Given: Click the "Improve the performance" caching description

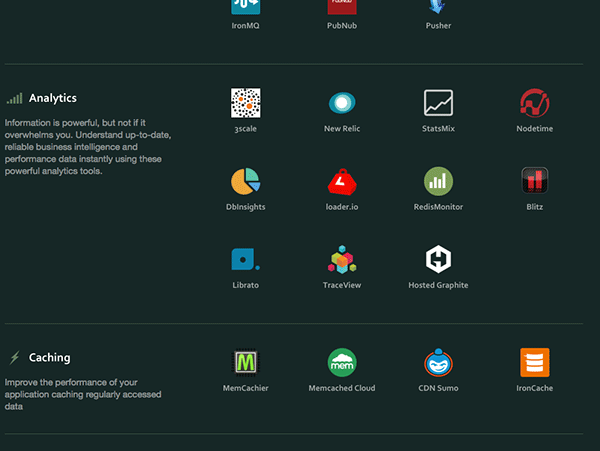Looking at the screenshot, I should (x=83, y=394).
